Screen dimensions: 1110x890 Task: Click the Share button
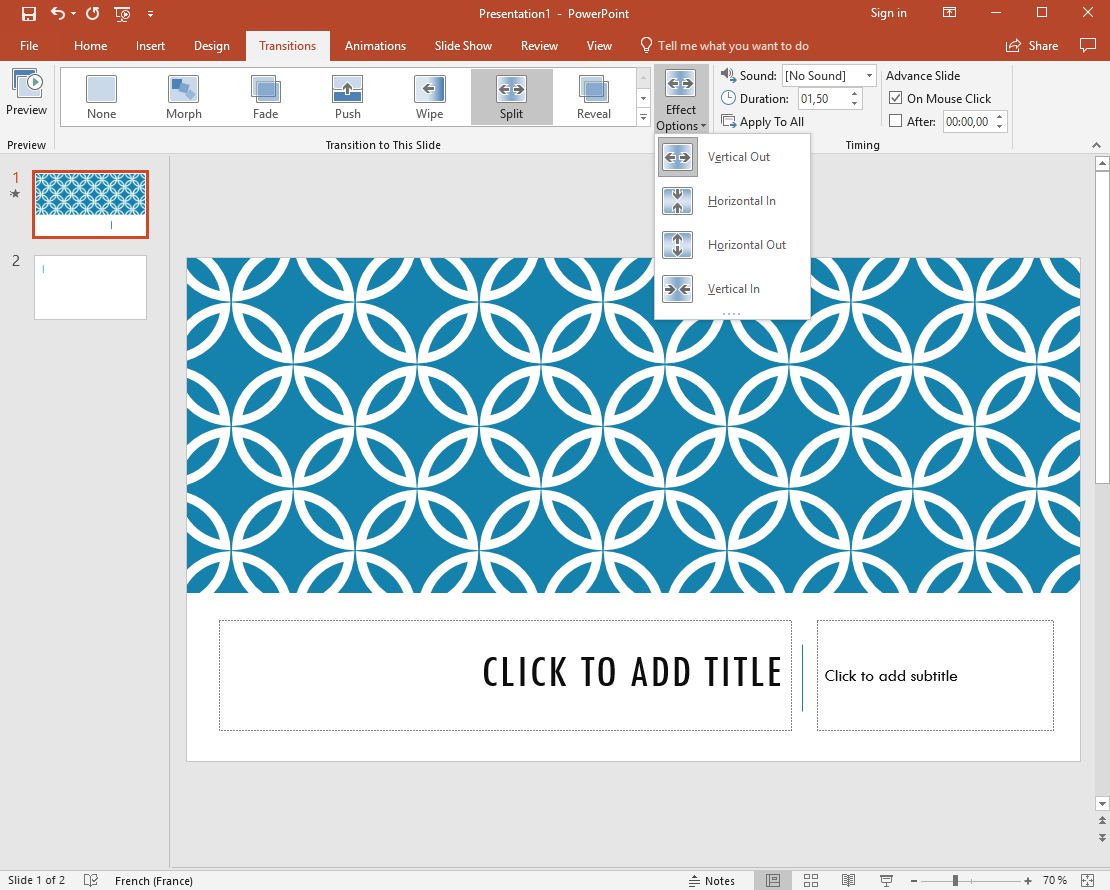pos(1032,46)
